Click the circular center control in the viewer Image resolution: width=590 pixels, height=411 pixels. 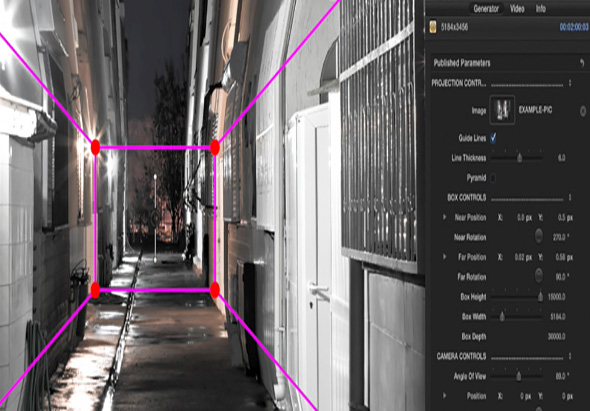(x=155, y=217)
